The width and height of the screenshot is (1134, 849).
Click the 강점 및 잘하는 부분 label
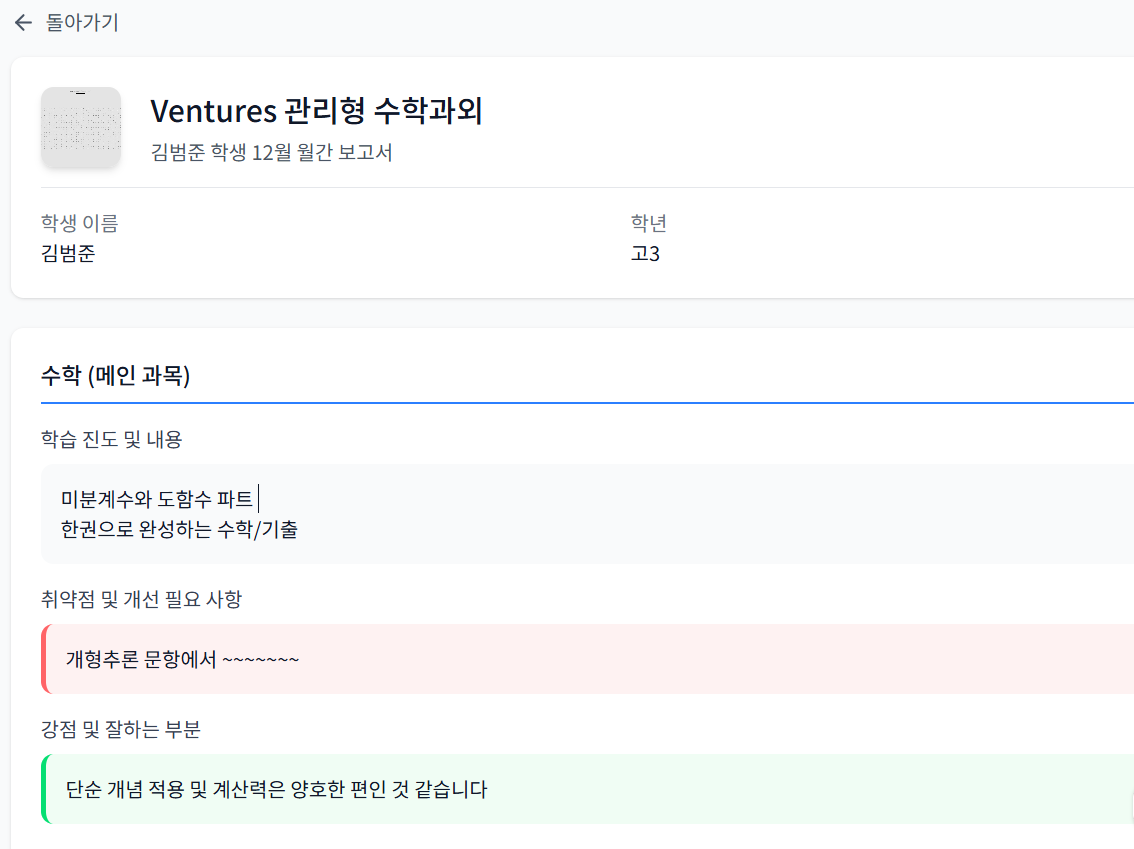coord(121,729)
